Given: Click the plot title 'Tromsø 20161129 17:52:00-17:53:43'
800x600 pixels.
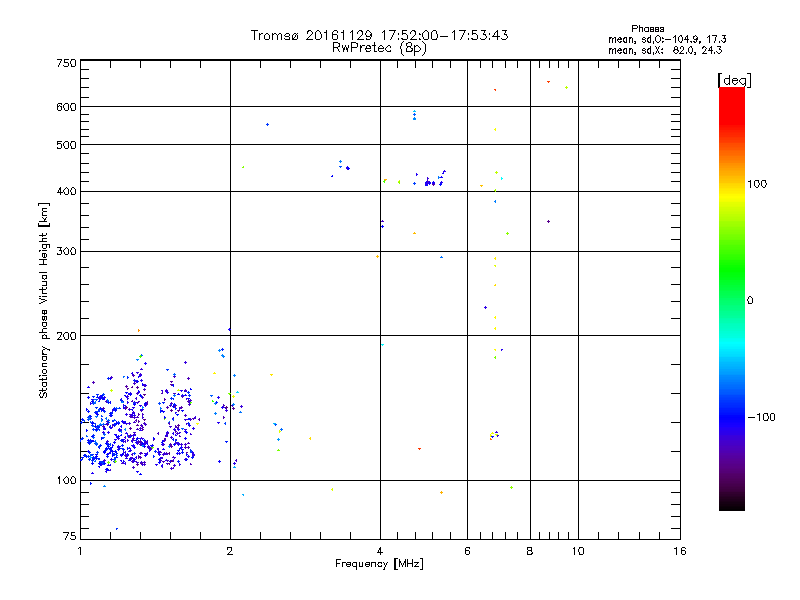Looking at the screenshot, I should [x=379, y=35].
